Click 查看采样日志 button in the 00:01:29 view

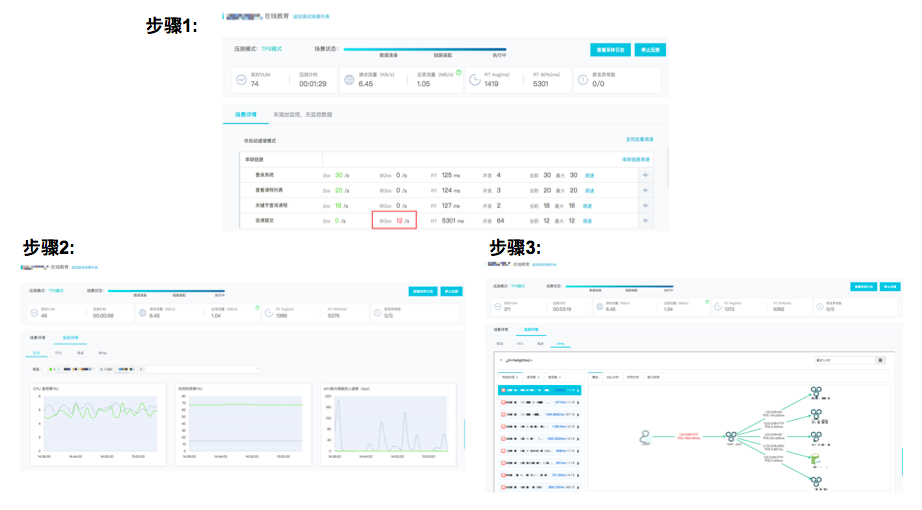click(x=610, y=50)
